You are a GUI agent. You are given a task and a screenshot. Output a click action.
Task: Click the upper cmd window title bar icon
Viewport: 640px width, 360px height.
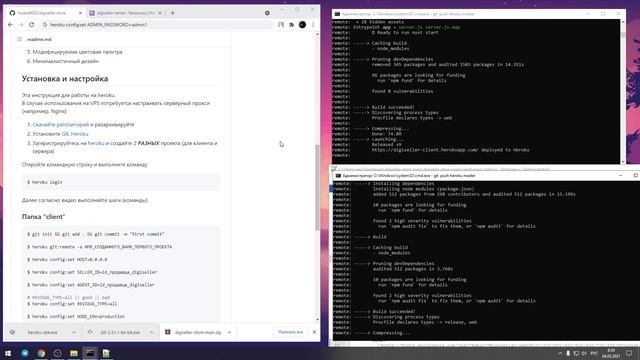click(337, 14)
